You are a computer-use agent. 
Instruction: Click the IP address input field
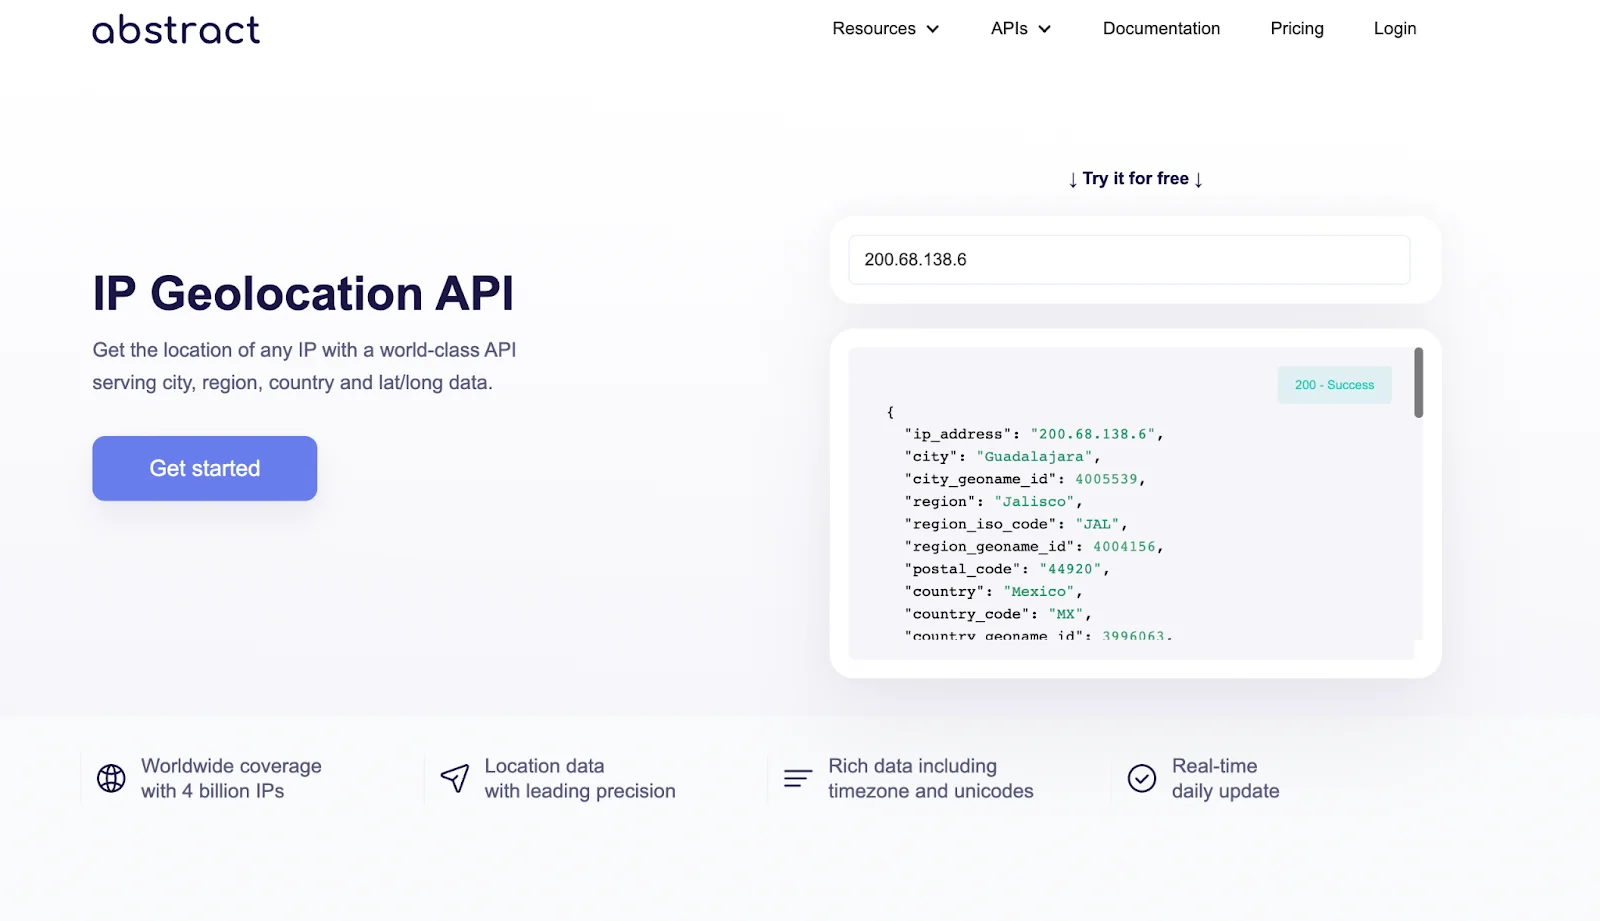click(1129, 260)
